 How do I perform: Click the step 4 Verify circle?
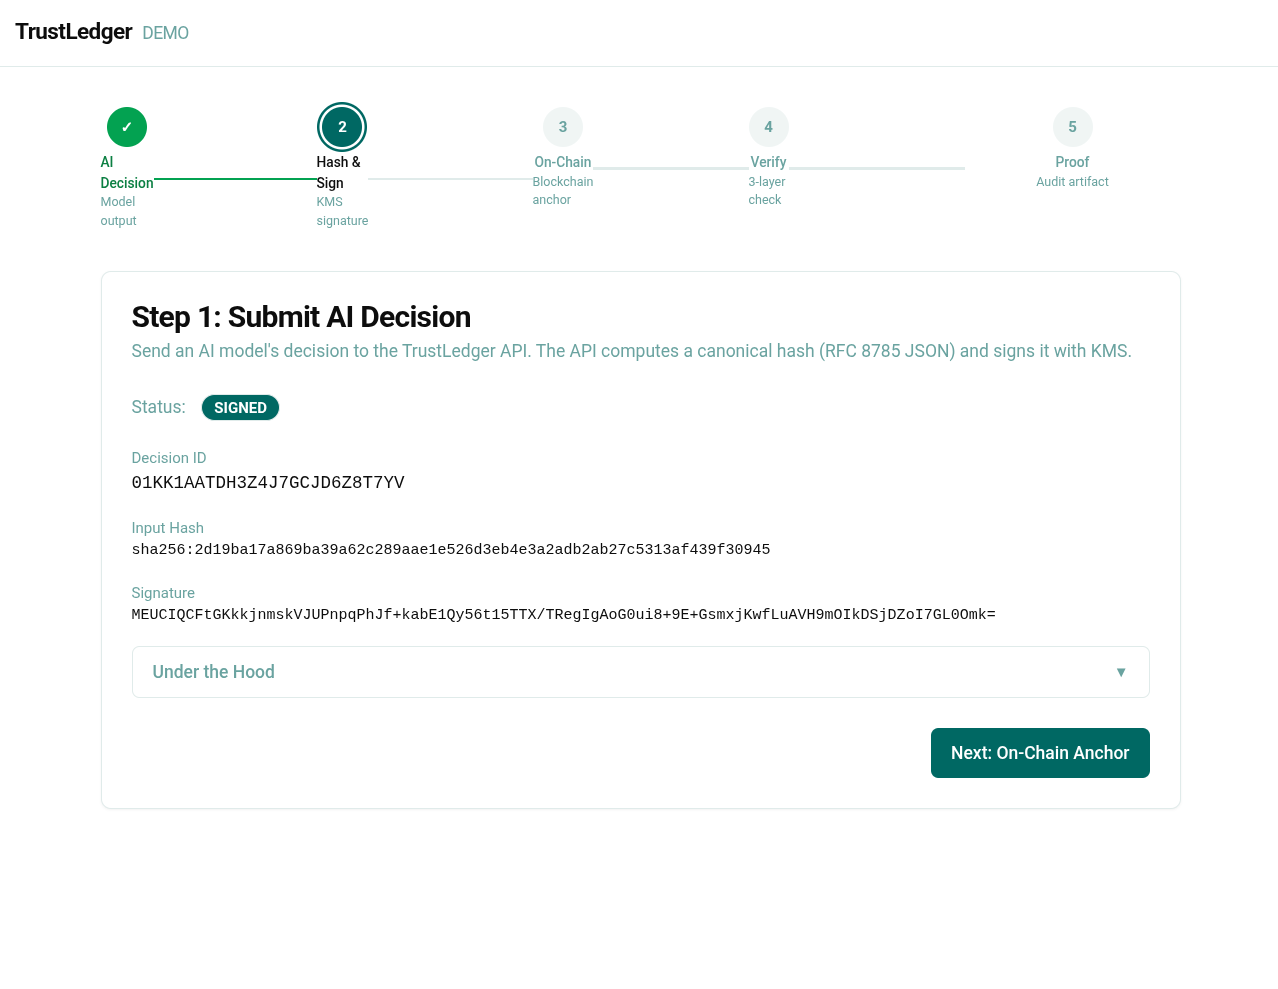768,127
